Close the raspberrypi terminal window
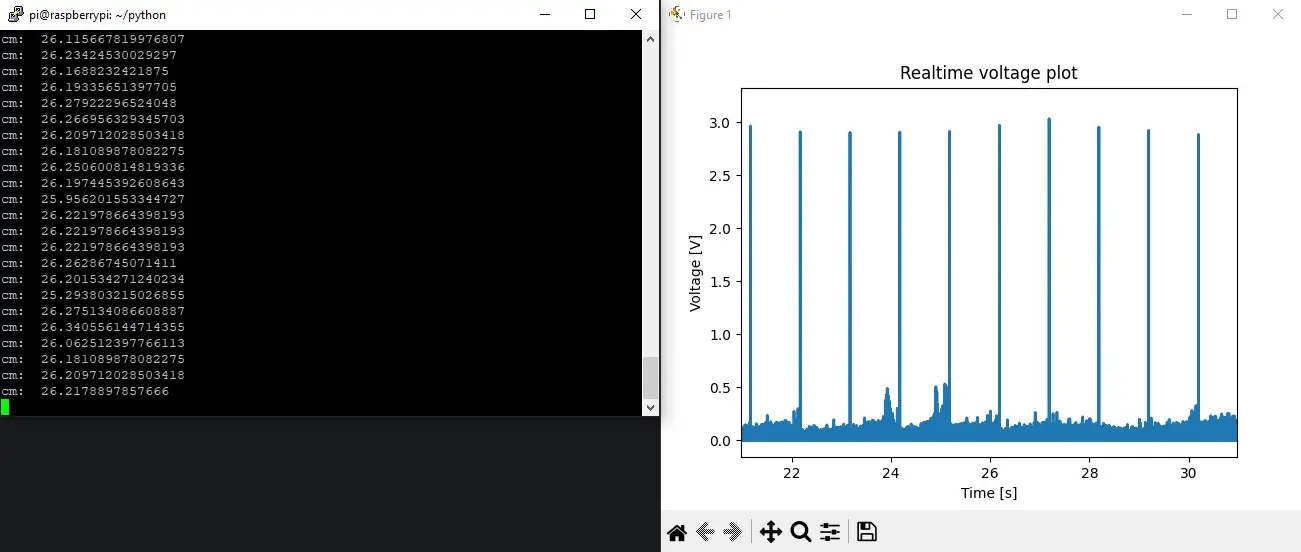Image resolution: width=1301 pixels, height=552 pixels. (636, 14)
